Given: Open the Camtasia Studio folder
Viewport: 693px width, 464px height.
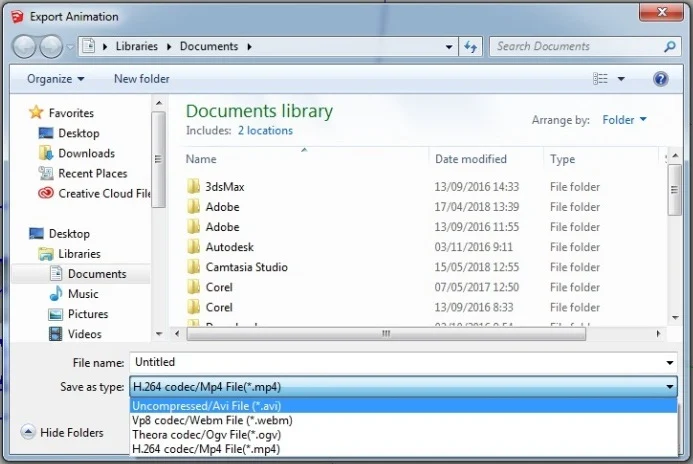Looking at the screenshot, I should pyautogui.click(x=246, y=267).
